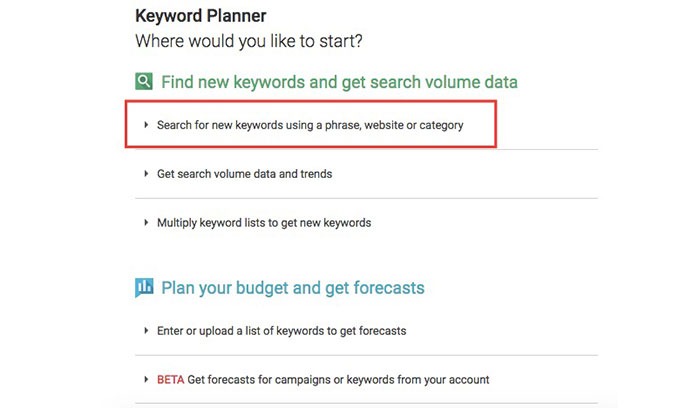Screen dimensions: 700x408
Task: Click the red highlighted box's right edge area
Action: pyautogui.click(x=495, y=124)
